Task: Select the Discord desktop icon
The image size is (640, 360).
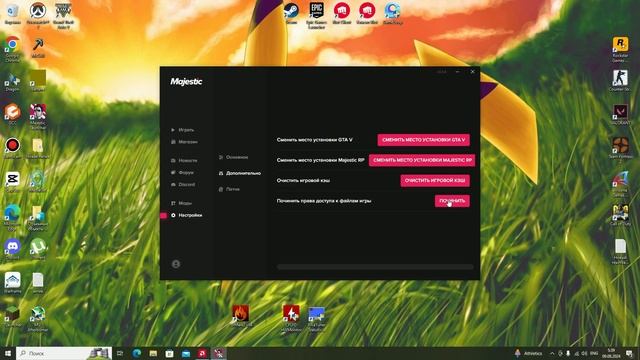Action: 12,249
